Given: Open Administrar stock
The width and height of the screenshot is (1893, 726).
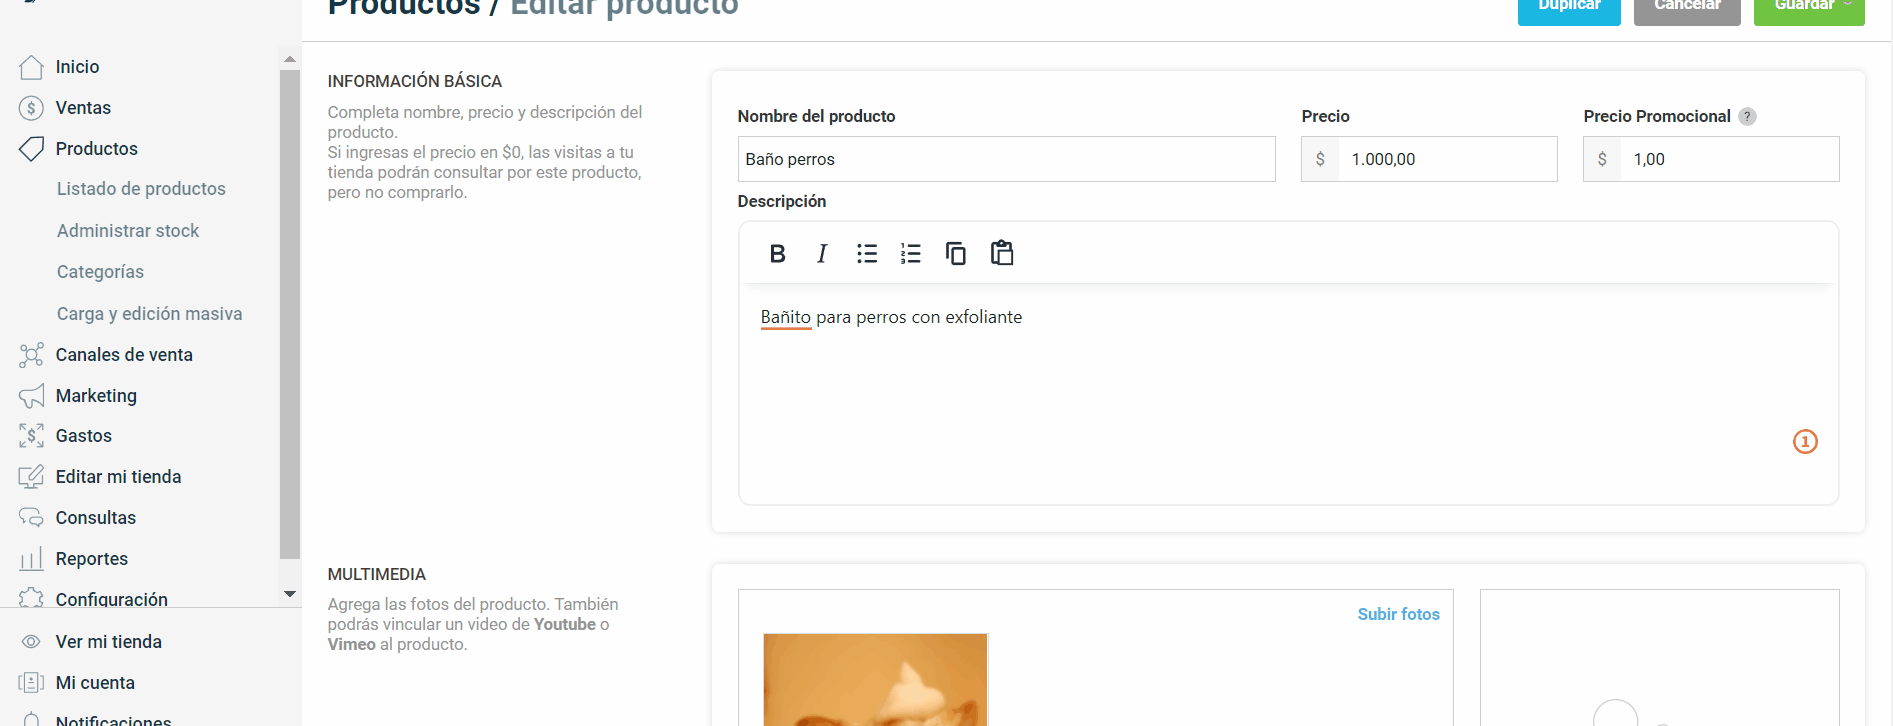Looking at the screenshot, I should tap(128, 231).
